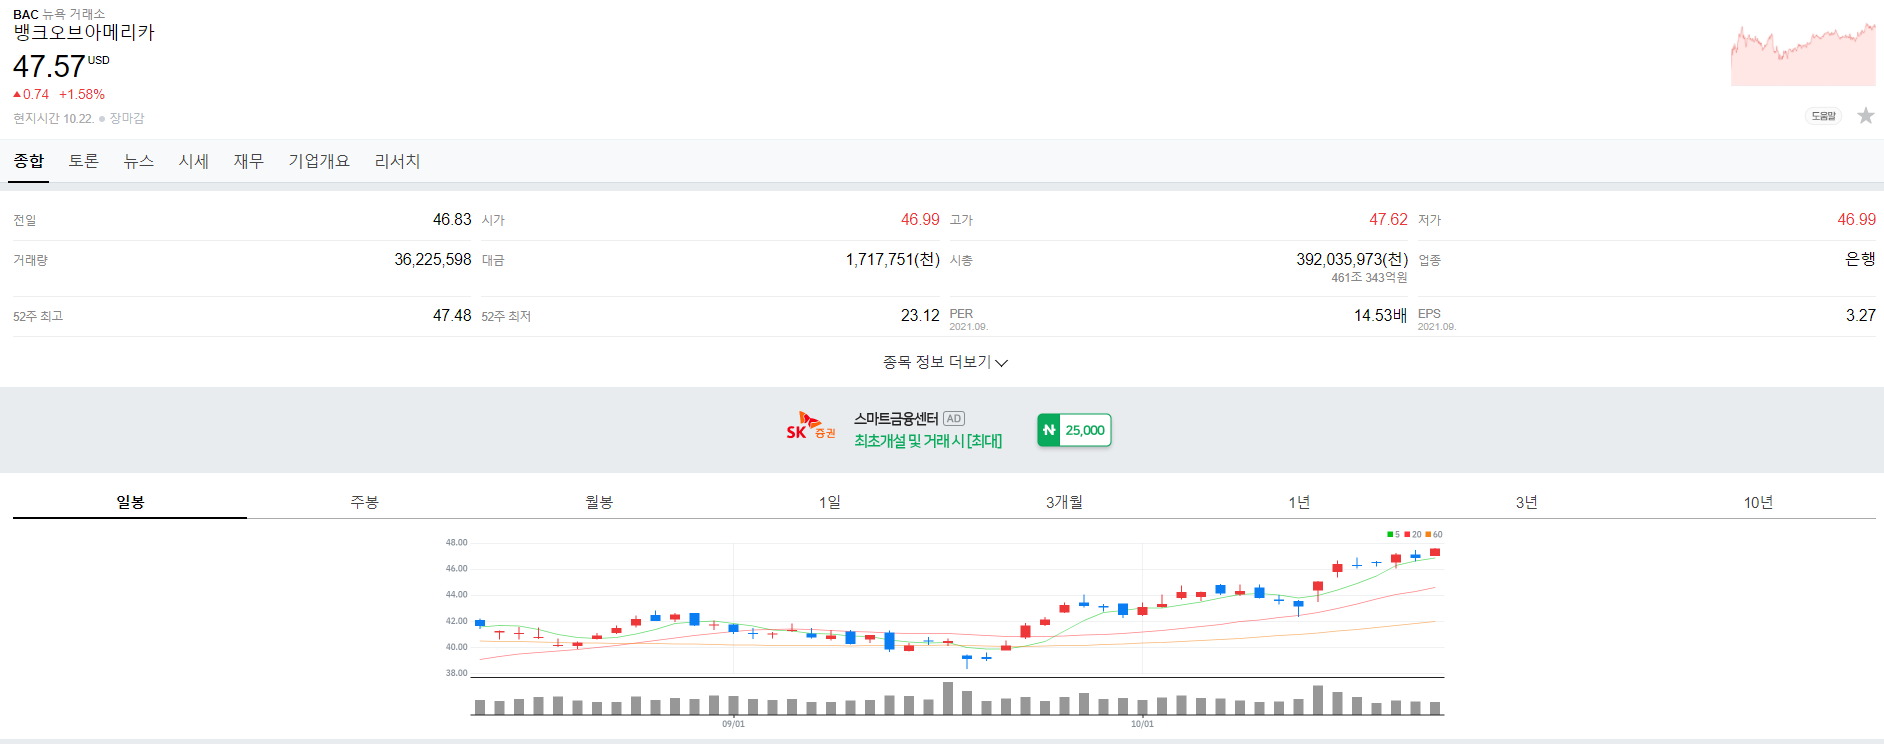Show the 3년 chart
1884x744 pixels.
coord(1526,502)
